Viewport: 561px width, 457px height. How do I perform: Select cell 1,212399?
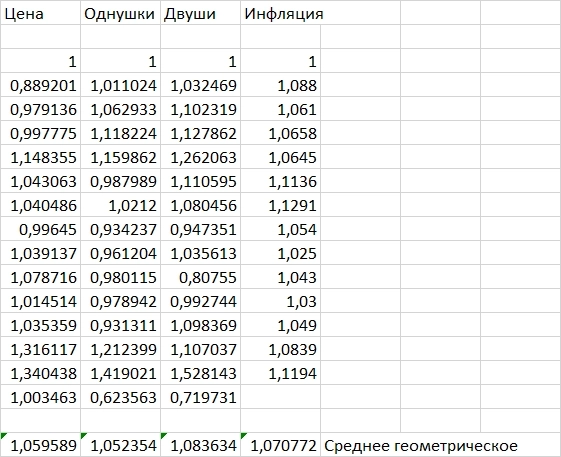pos(120,349)
